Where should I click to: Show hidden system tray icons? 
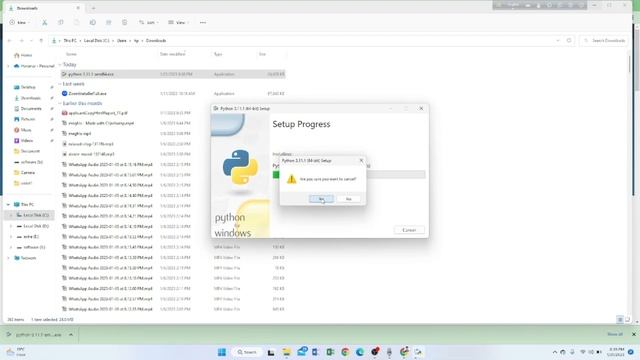(555, 352)
